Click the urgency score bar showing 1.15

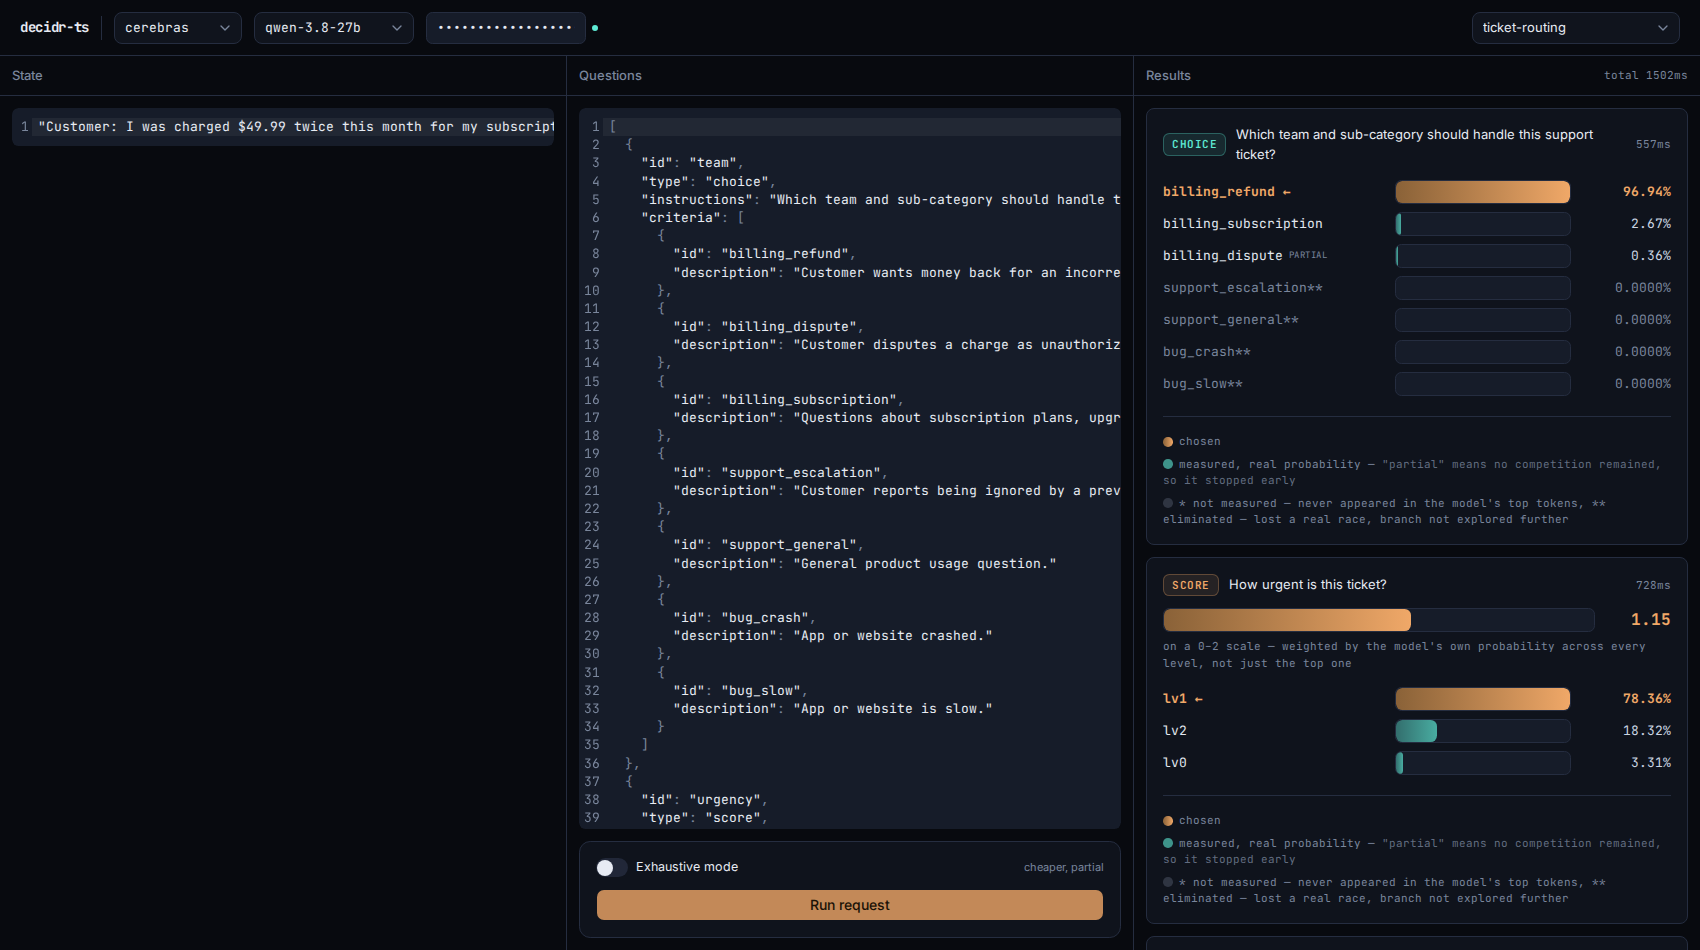pyautogui.click(x=1379, y=620)
